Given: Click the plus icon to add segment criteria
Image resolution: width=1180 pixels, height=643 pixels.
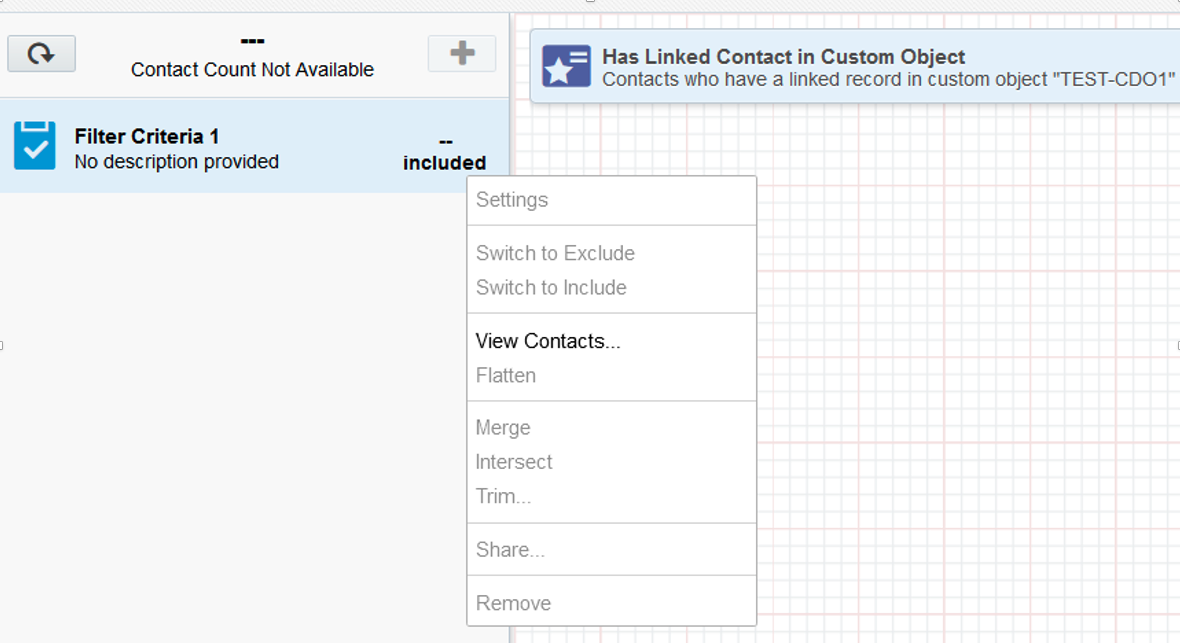Looking at the screenshot, I should tap(461, 53).
